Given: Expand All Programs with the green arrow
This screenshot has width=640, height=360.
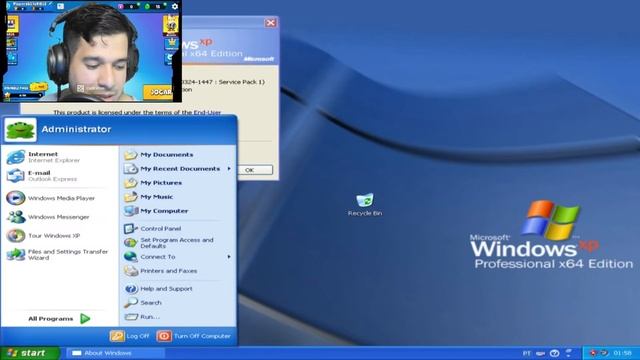Looking at the screenshot, I should [85, 318].
